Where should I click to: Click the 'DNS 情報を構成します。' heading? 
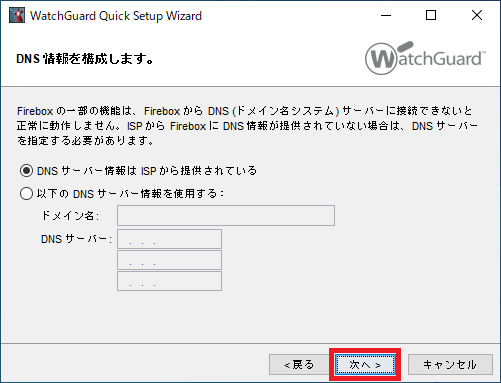[x=85, y=59]
